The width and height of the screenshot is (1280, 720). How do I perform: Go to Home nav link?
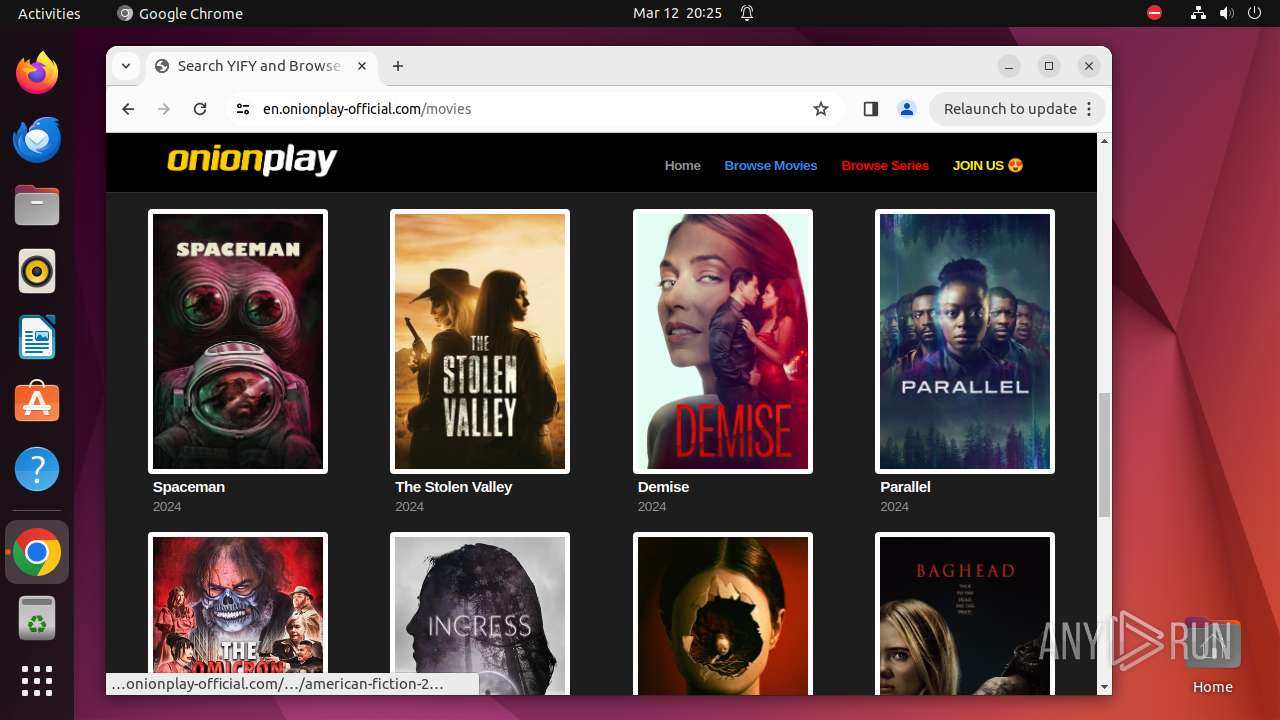point(683,166)
